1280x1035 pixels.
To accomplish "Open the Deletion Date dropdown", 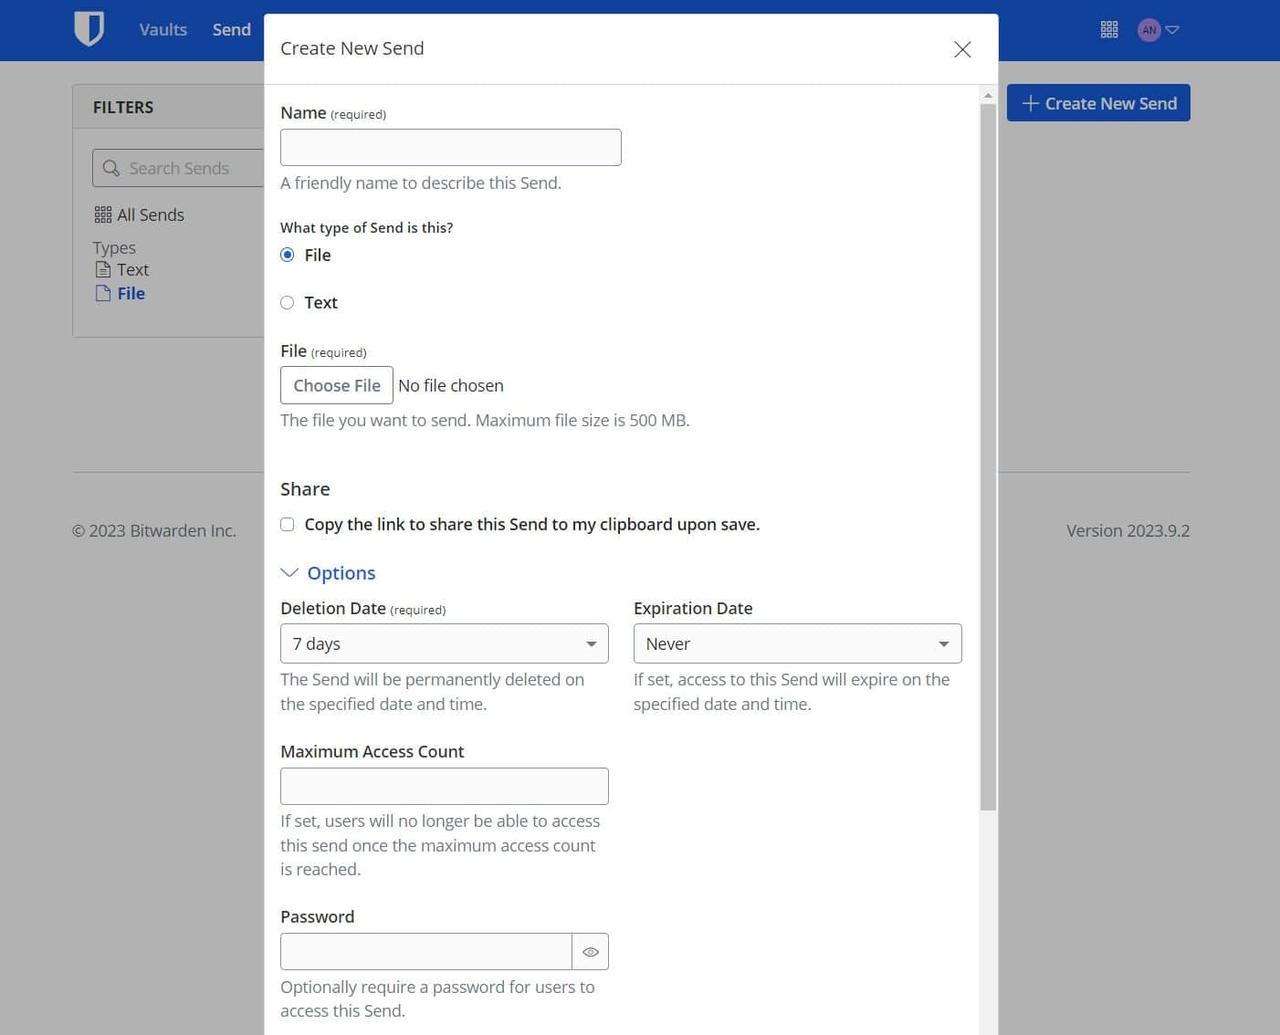I will [444, 644].
